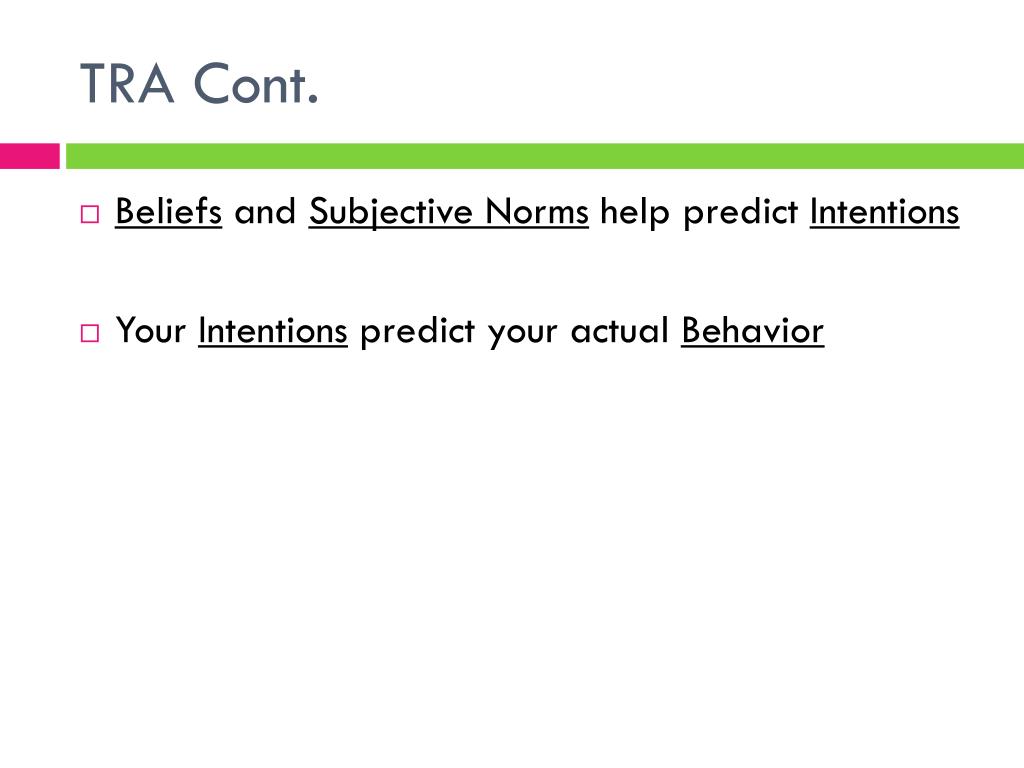Click "TRA" in the slide title
This screenshot has width=1024, height=768.
[127, 84]
